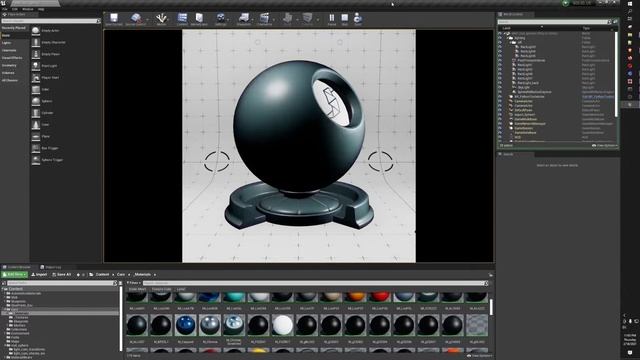This screenshot has height=360, width=640.
Task: Open the Filters dropdown in Content Browser
Action: 133,283
